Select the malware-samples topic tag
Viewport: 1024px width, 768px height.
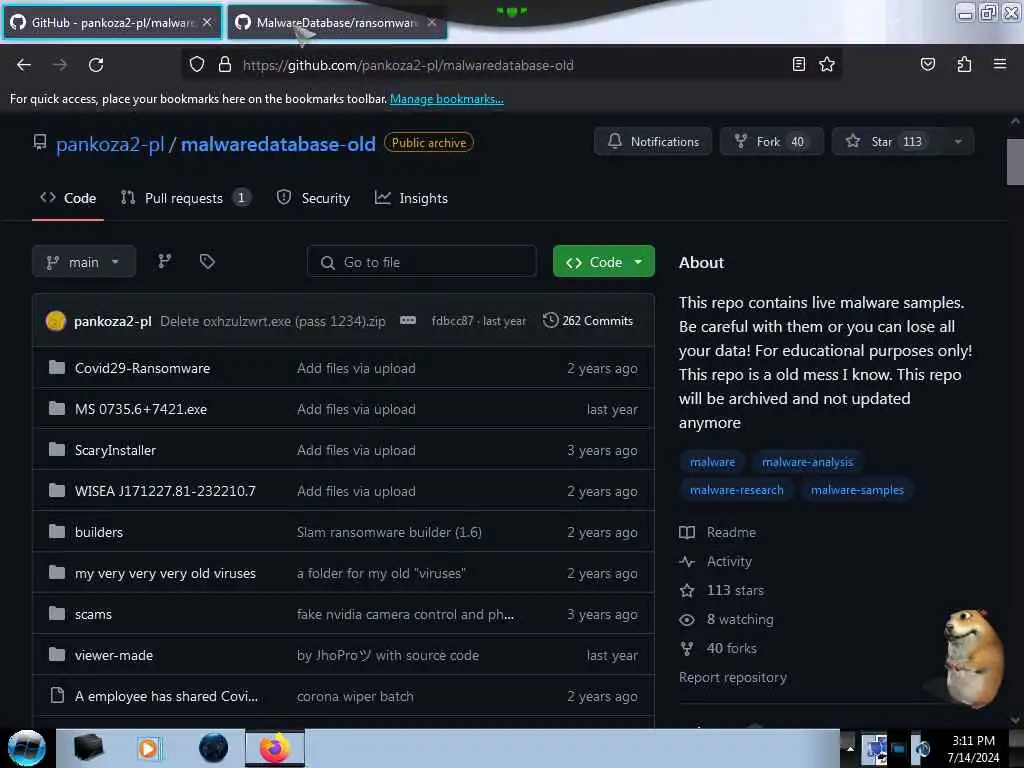(857, 490)
